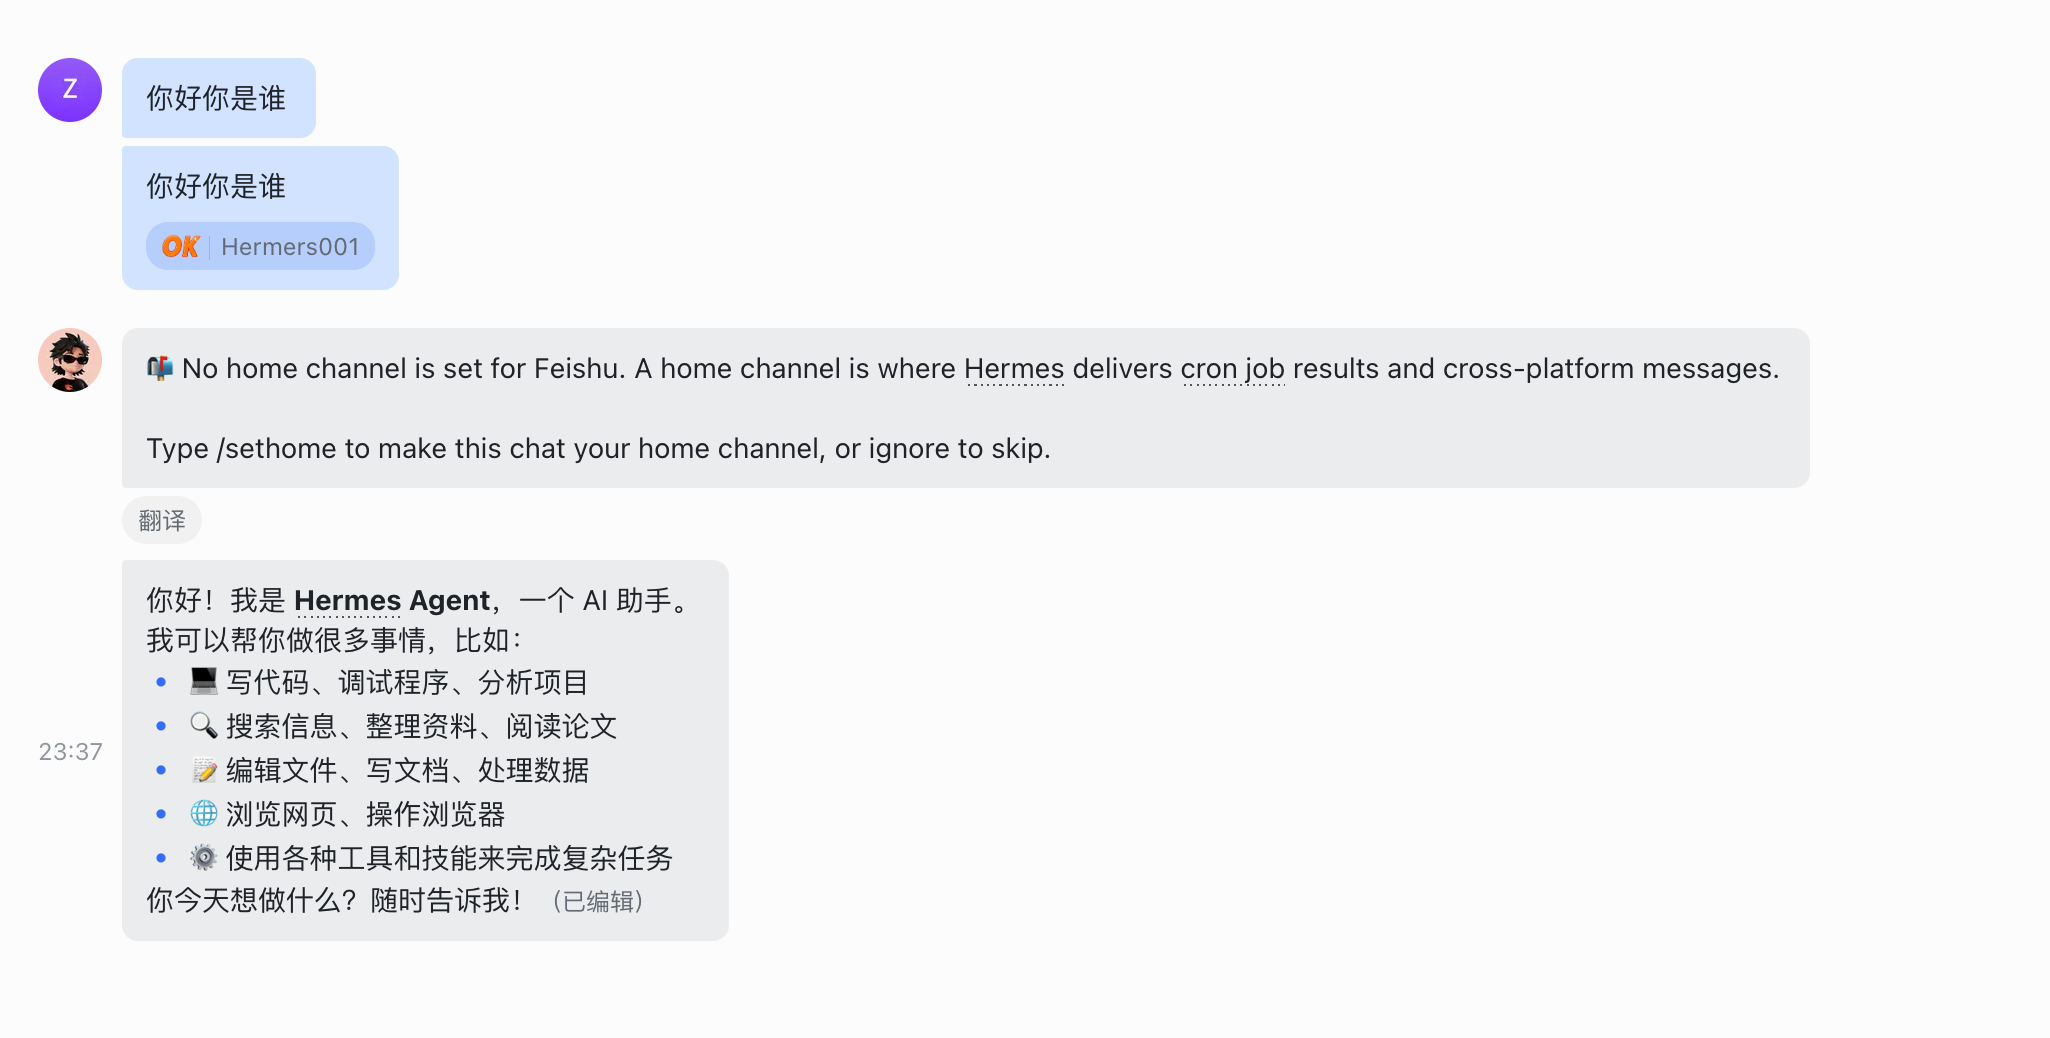
Task: Open the bot avatar with sunglasses
Action: 70,360
